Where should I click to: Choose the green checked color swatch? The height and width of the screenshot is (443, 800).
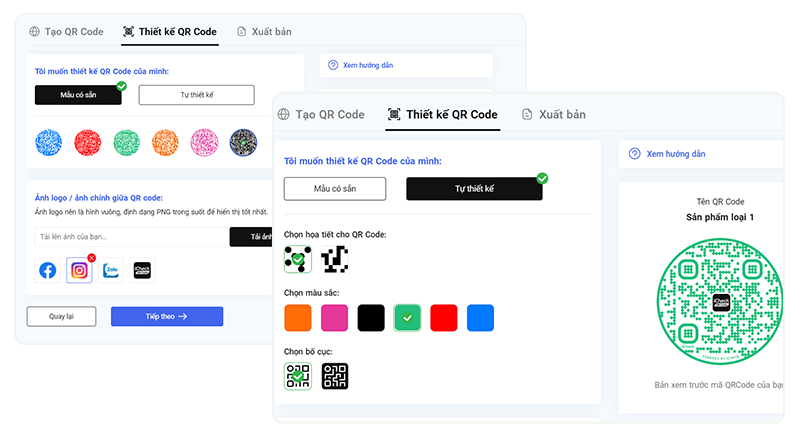(x=407, y=318)
